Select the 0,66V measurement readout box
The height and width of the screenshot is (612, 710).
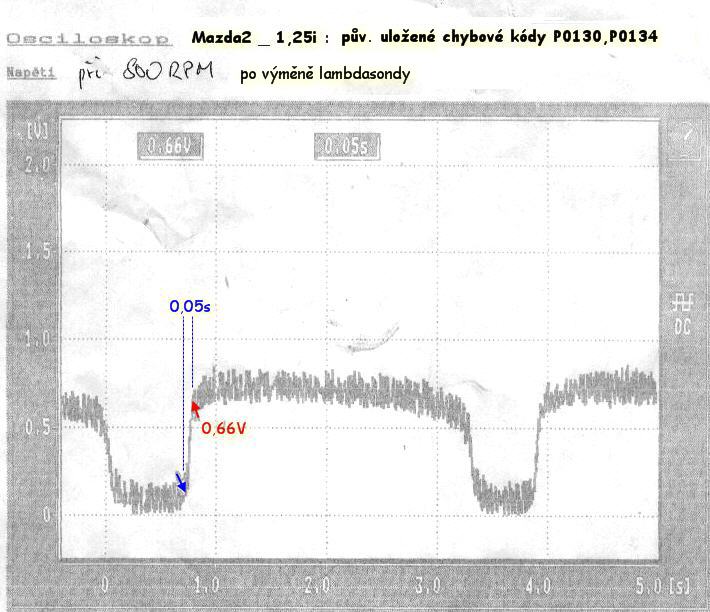click(170, 147)
